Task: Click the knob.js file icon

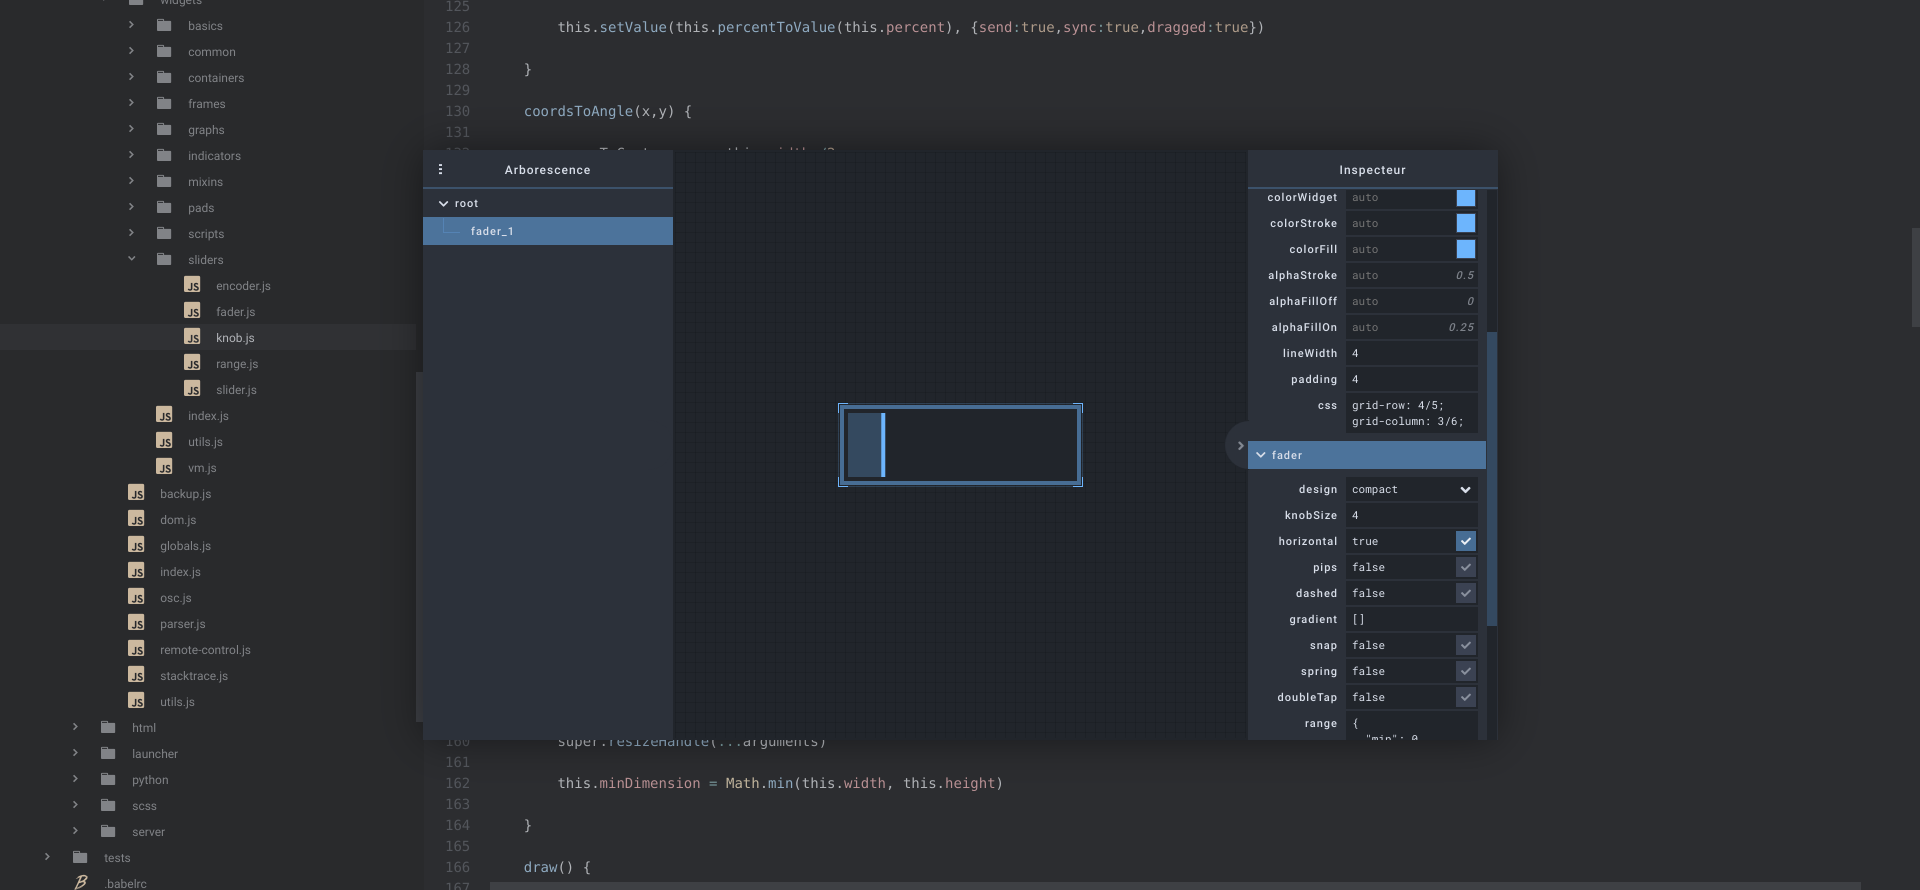Action: coord(192,337)
